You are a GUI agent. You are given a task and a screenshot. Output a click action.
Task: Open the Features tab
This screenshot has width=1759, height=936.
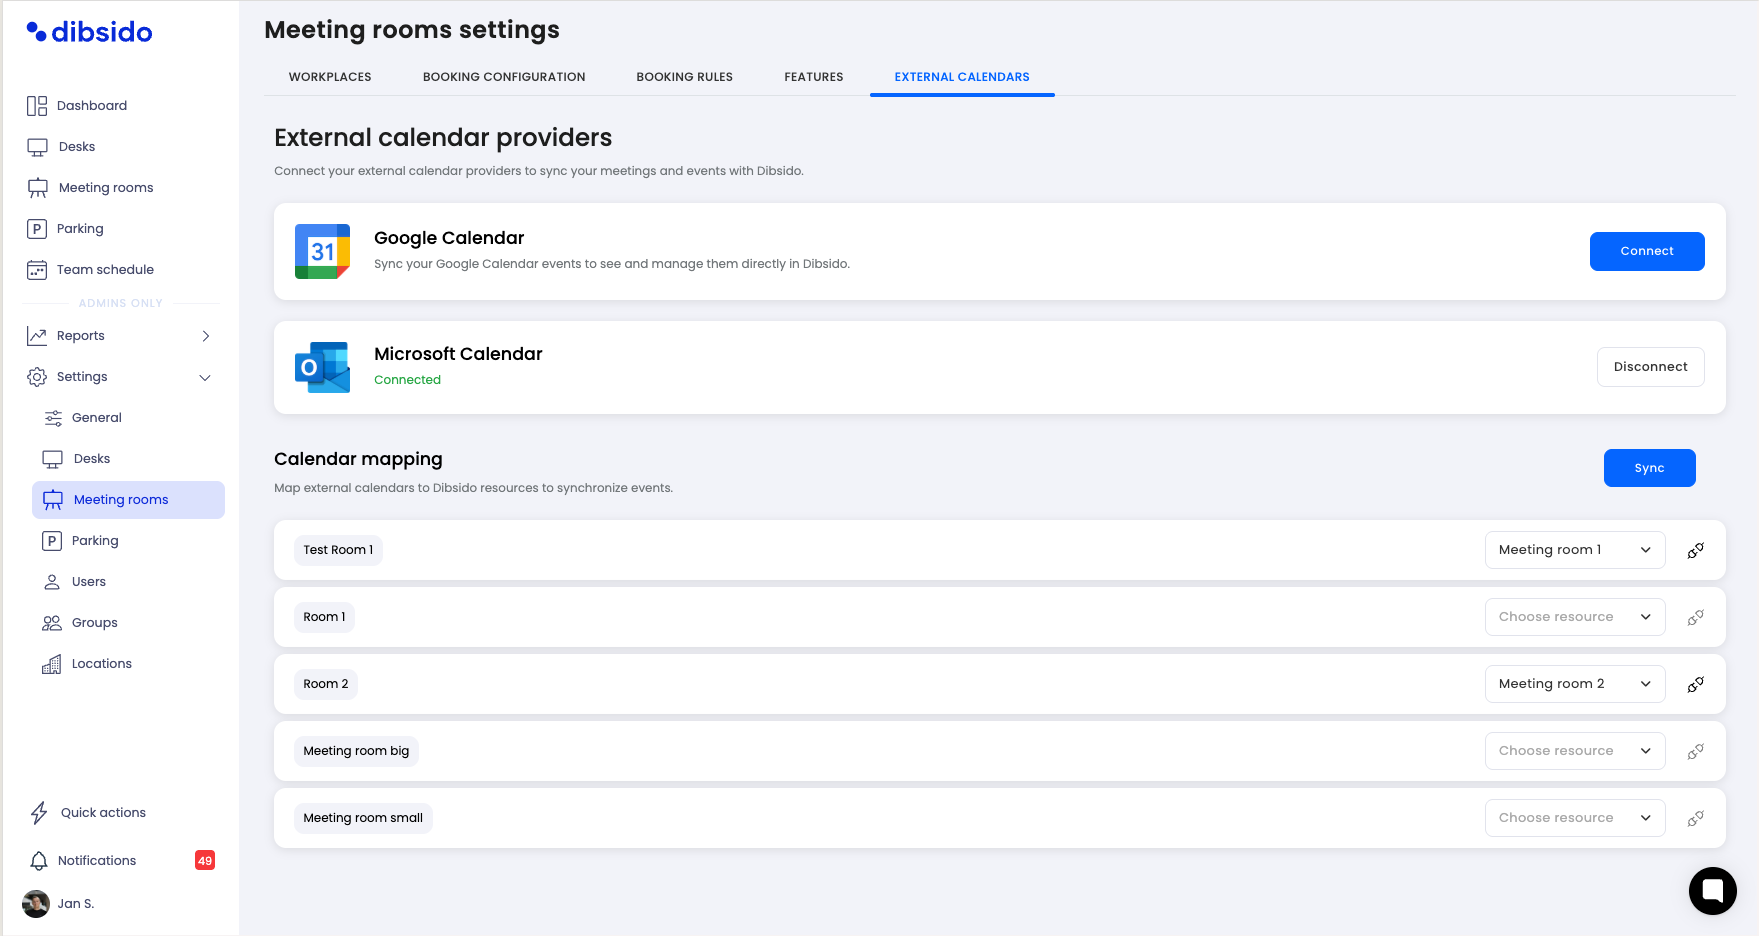(813, 77)
